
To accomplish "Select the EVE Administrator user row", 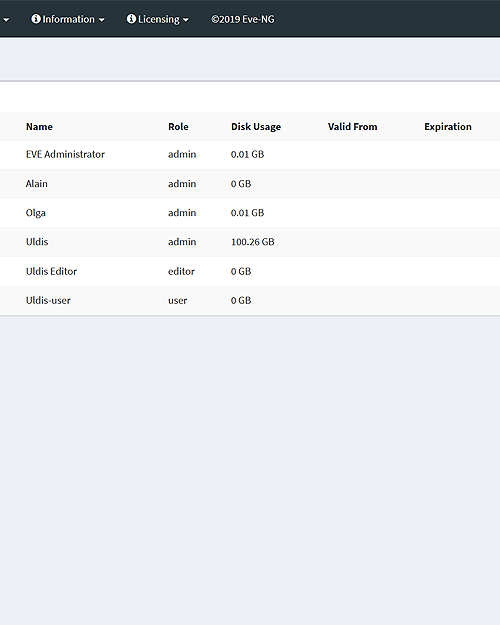I will click(250, 155).
